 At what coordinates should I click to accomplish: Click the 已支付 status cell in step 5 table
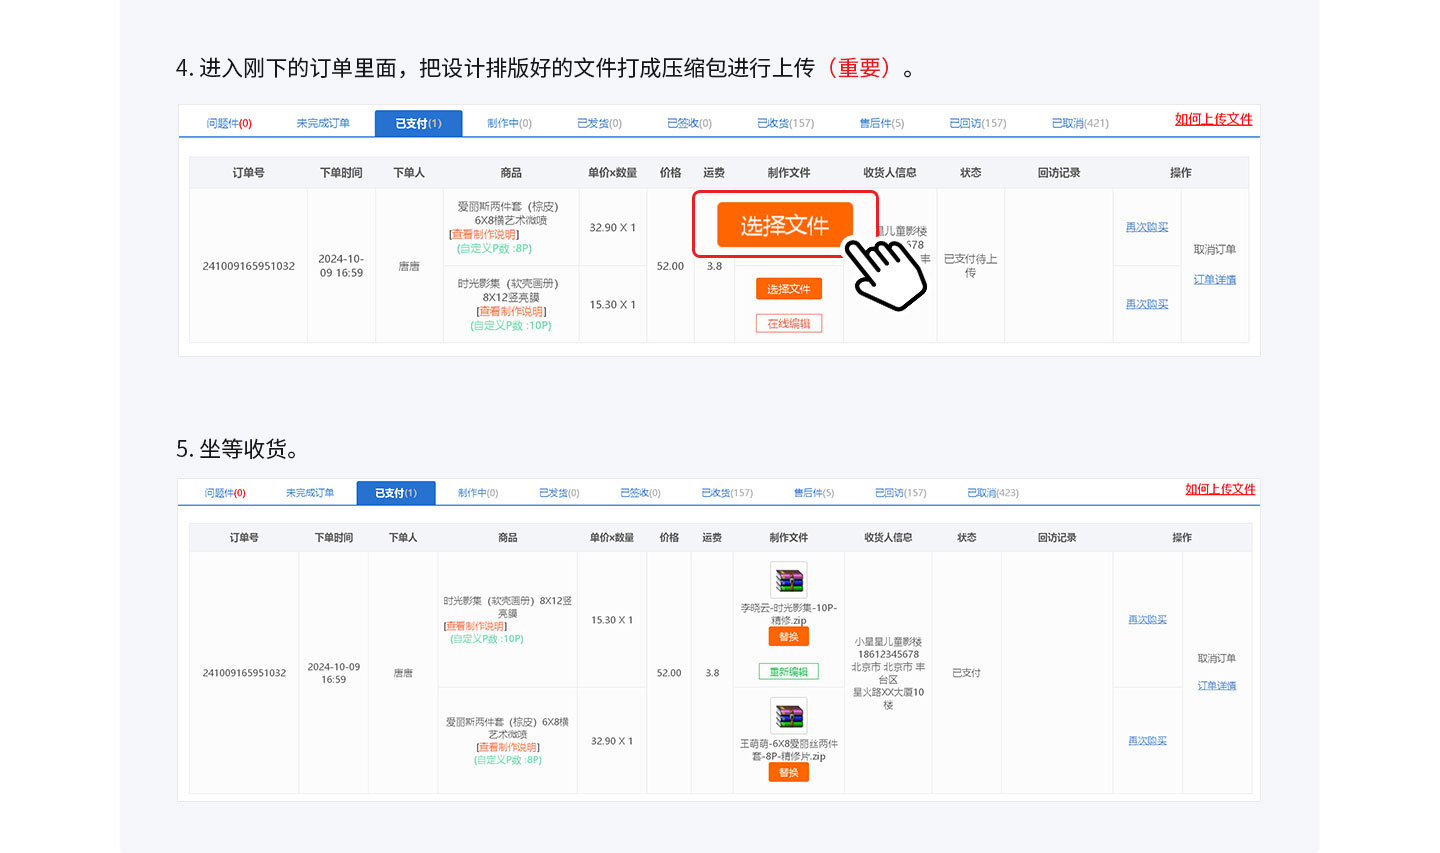pos(966,673)
